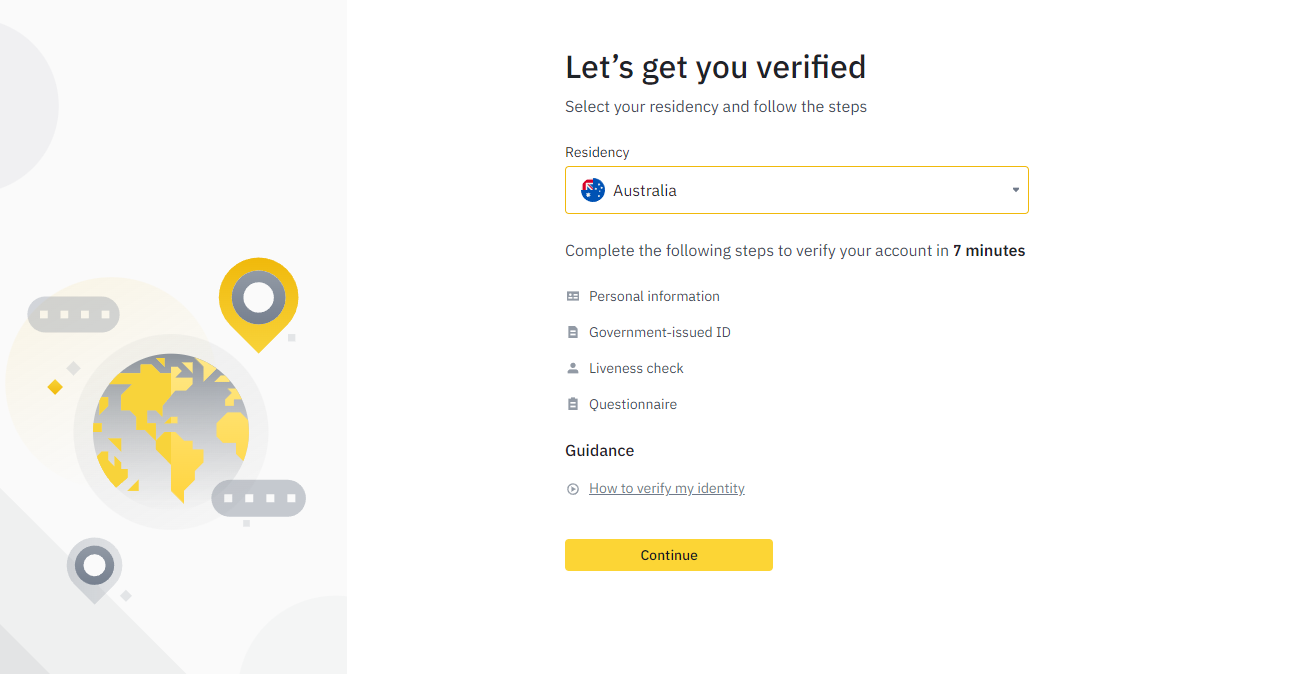Click the Personal information card icon
The width and height of the screenshot is (1316, 674).
573,296
